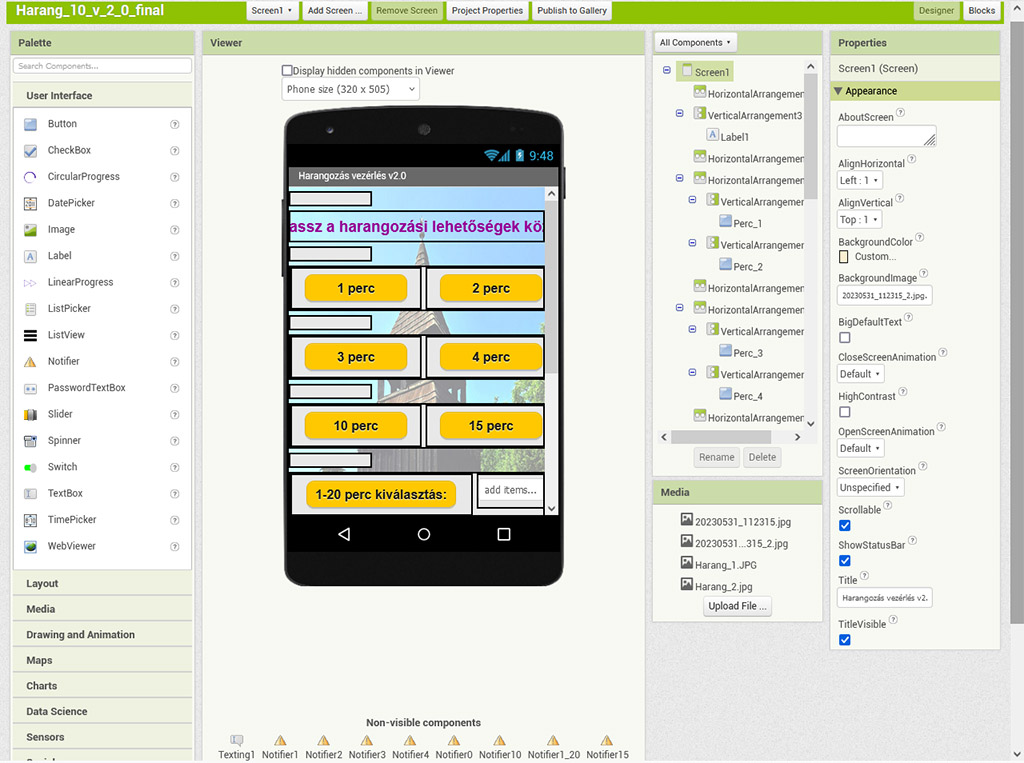Click the Upload File button
This screenshot has width=1024, height=763.
[737, 606]
